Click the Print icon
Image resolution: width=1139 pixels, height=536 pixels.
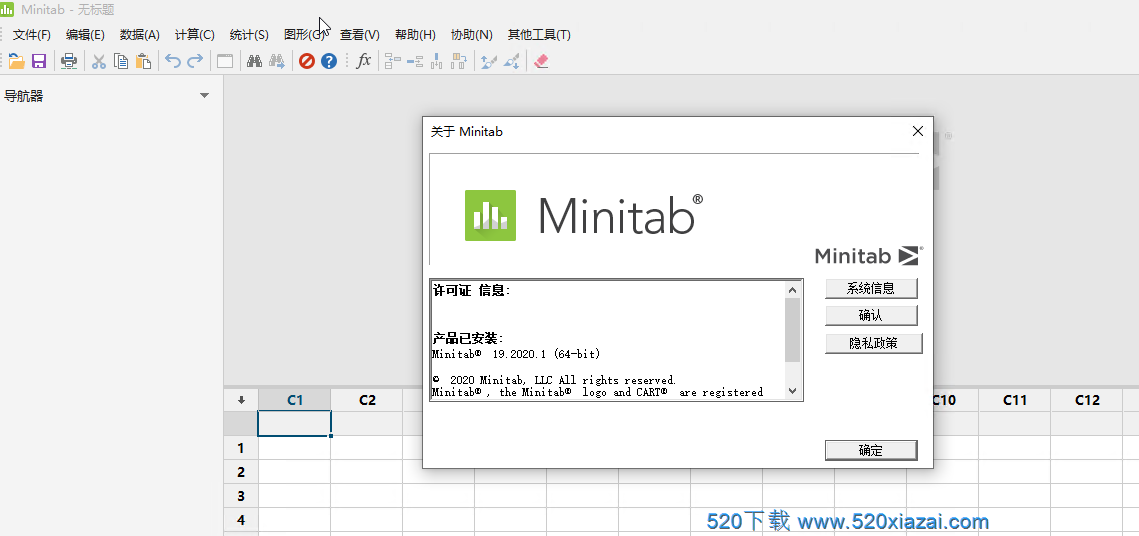(69, 61)
